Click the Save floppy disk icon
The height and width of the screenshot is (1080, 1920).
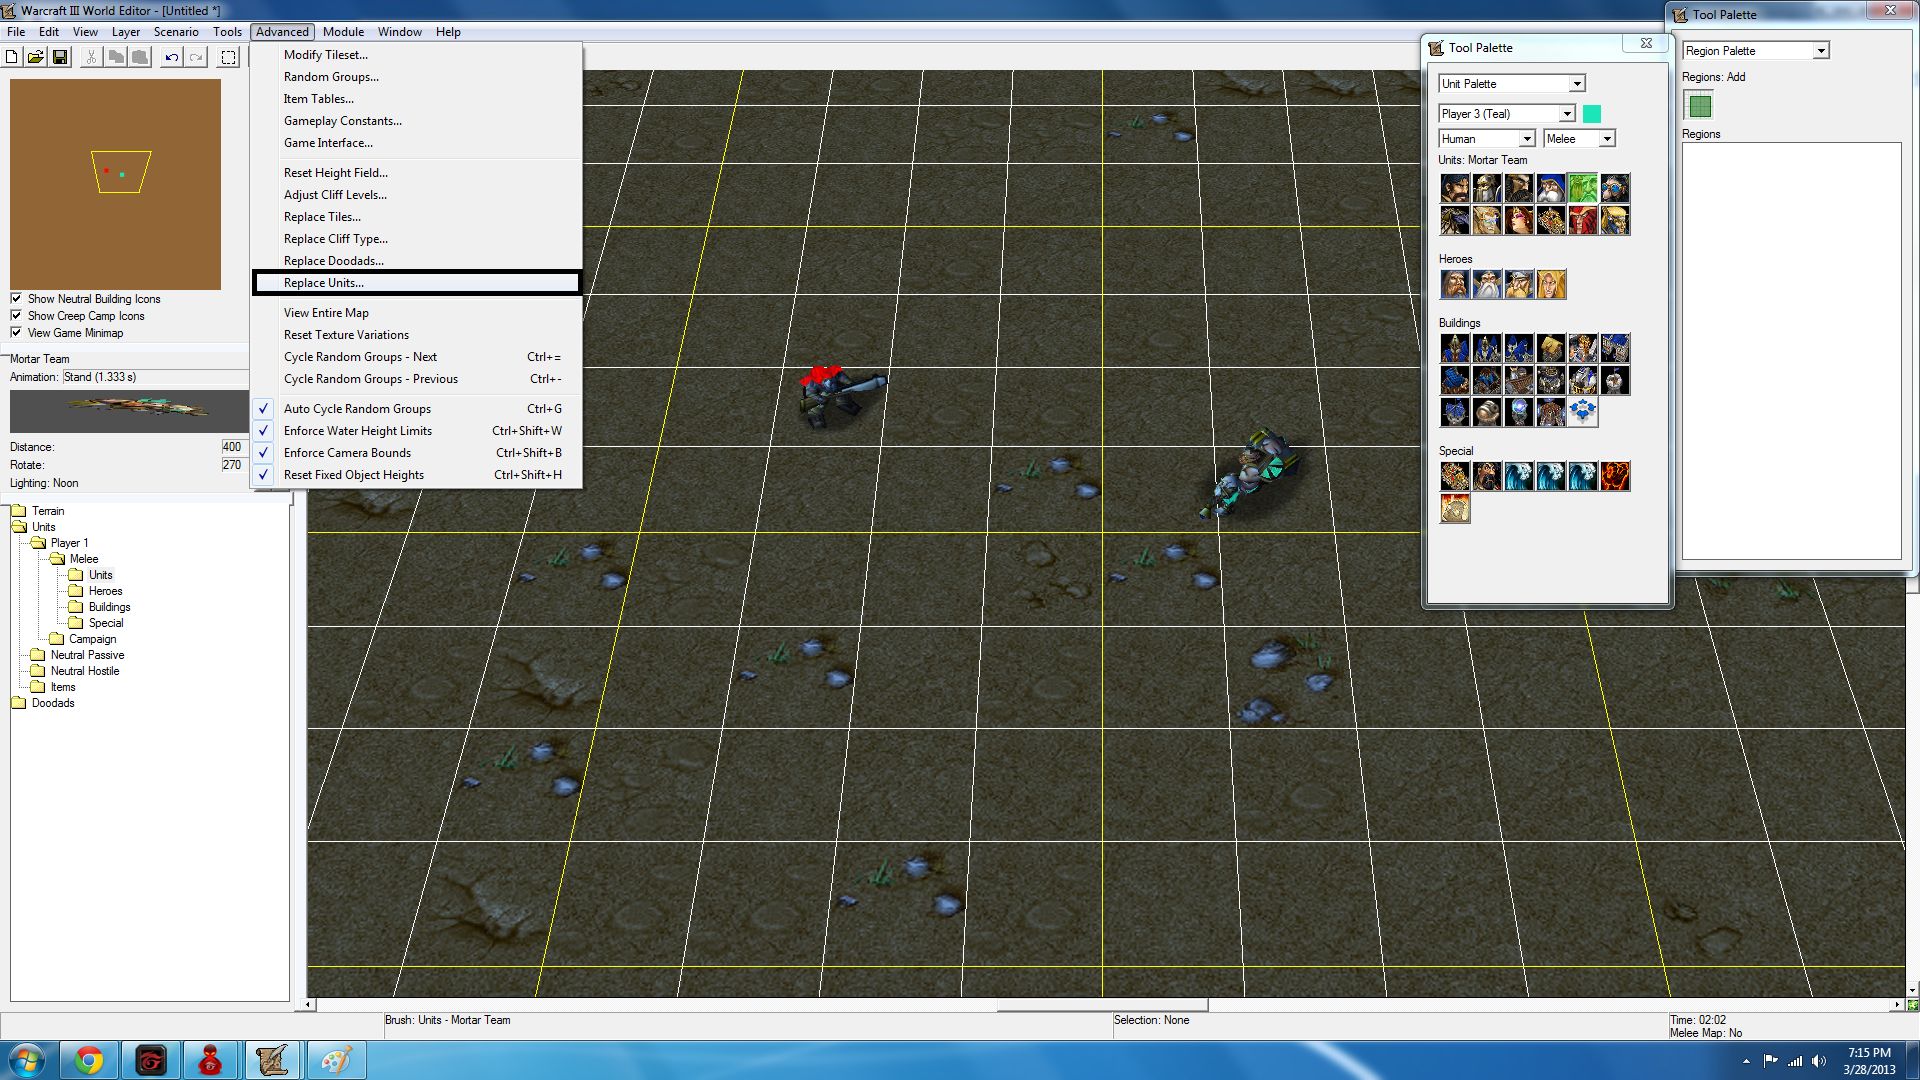coord(60,57)
